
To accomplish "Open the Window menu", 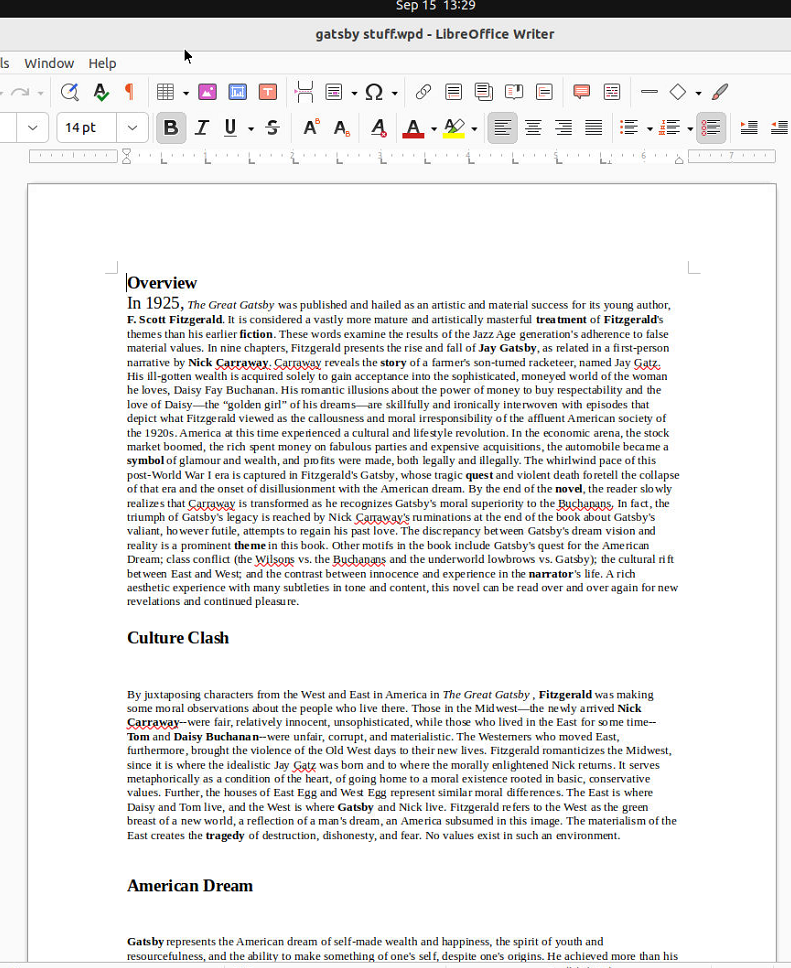I will pyautogui.click(x=49, y=63).
